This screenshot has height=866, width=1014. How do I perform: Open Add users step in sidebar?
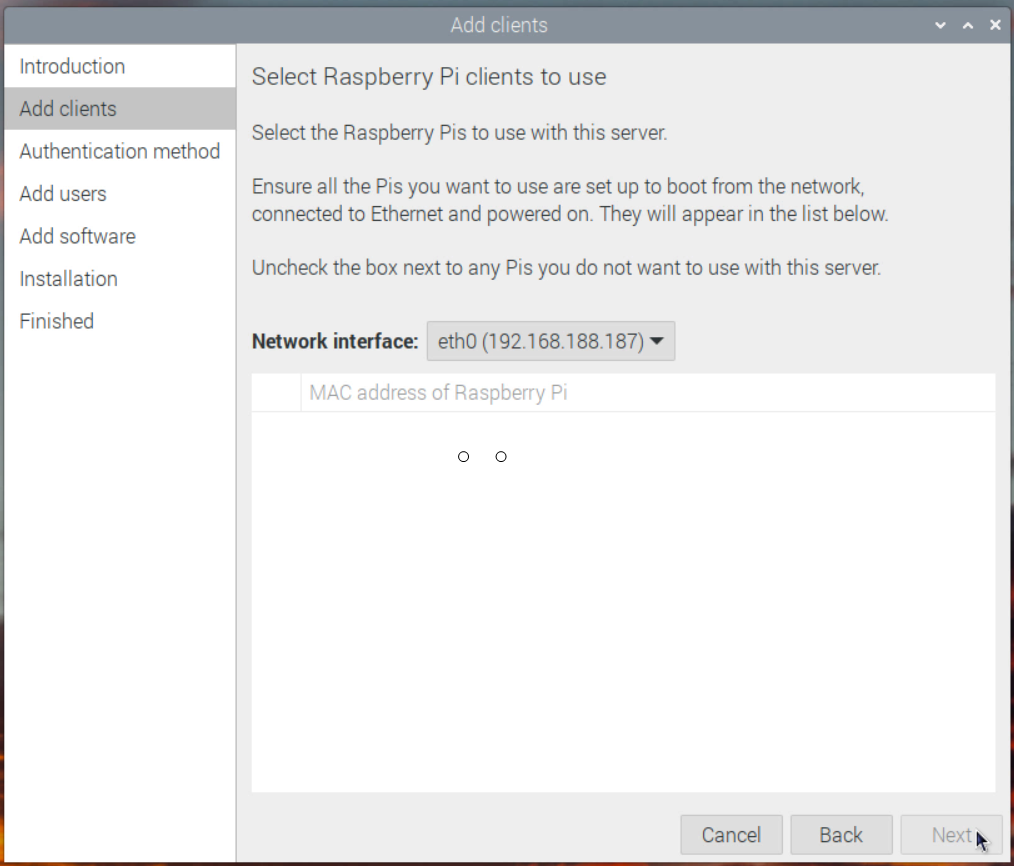[x=120, y=194]
